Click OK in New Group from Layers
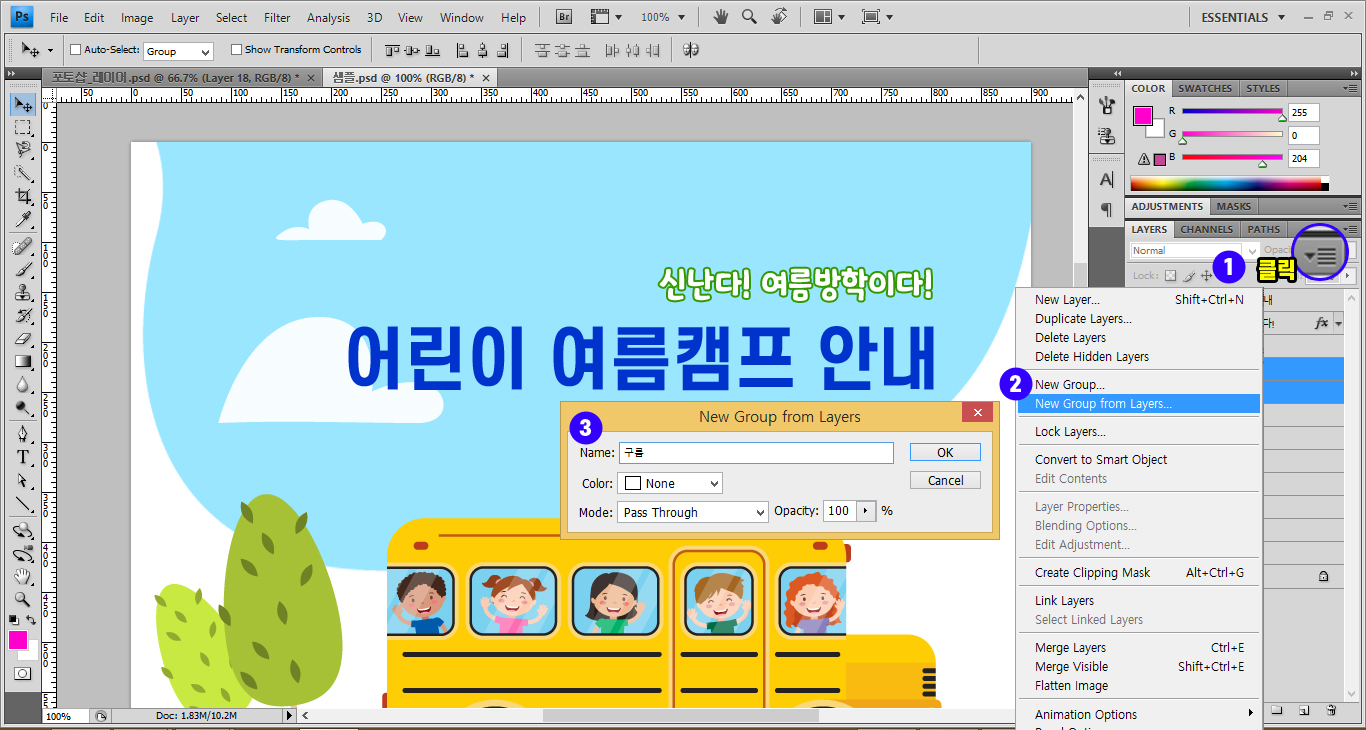Viewport: 1366px width, 730px height. pyautogui.click(x=945, y=453)
